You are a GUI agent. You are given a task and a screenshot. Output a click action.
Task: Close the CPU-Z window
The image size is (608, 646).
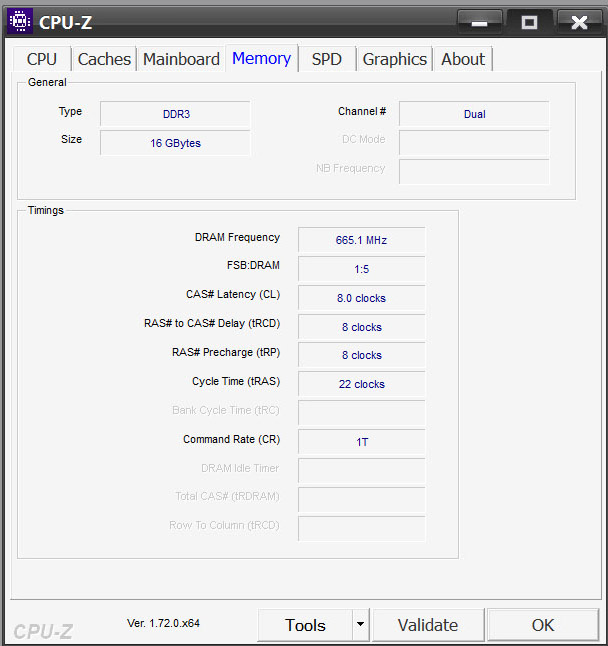pos(579,23)
